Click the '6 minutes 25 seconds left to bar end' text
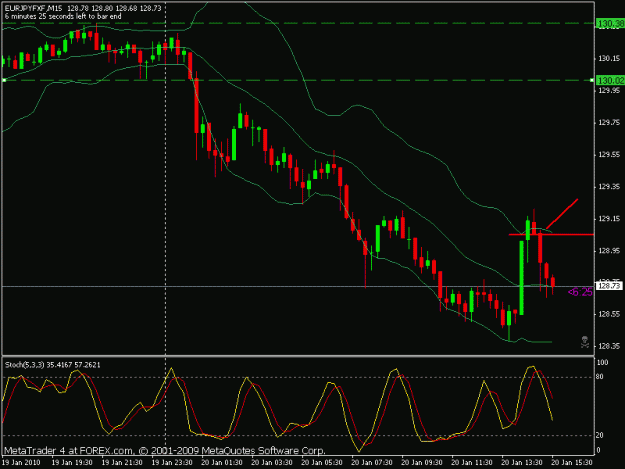Image resolution: width=625 pixels, height=469 pixels. point(63,16)
